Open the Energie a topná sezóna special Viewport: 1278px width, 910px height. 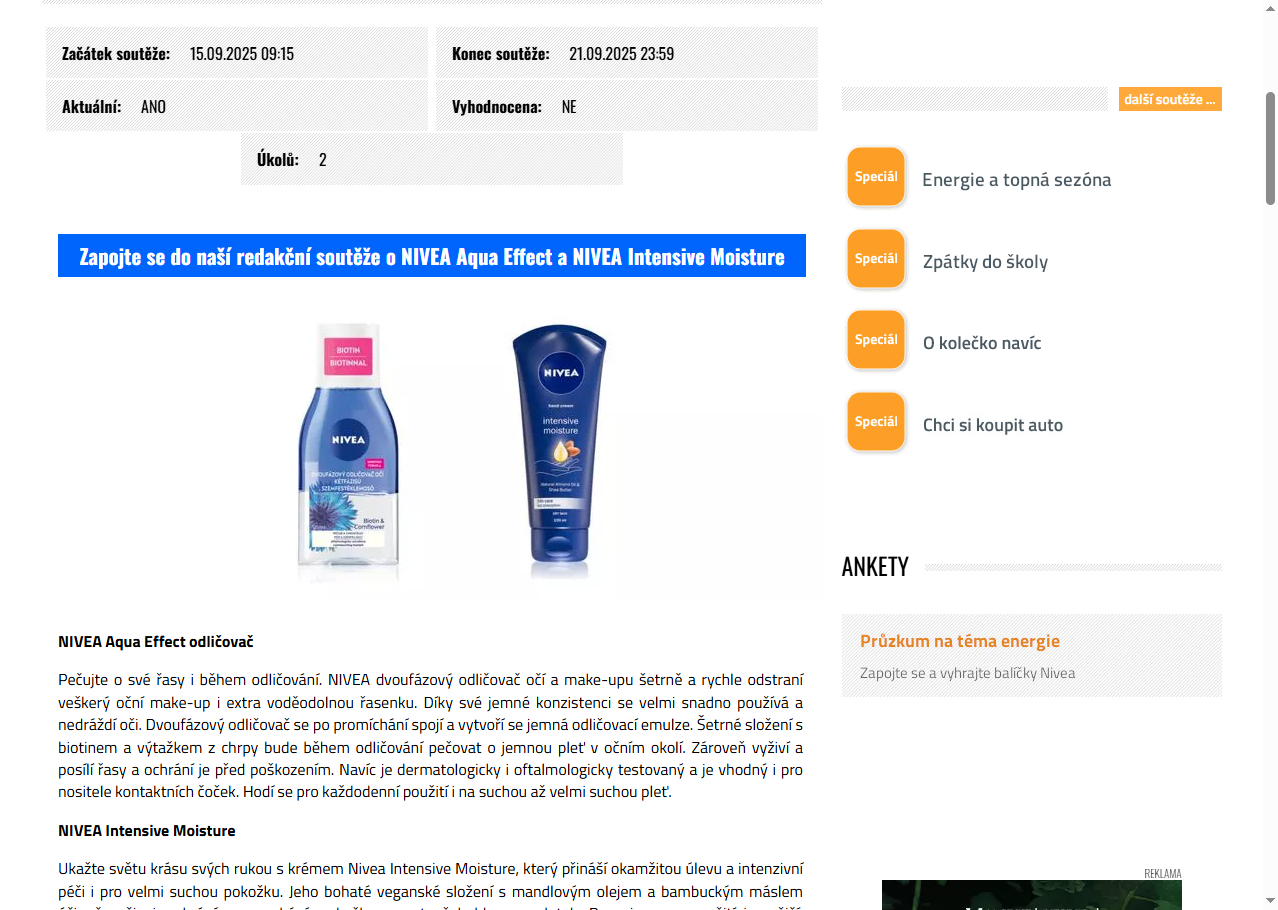point(1016,180)
